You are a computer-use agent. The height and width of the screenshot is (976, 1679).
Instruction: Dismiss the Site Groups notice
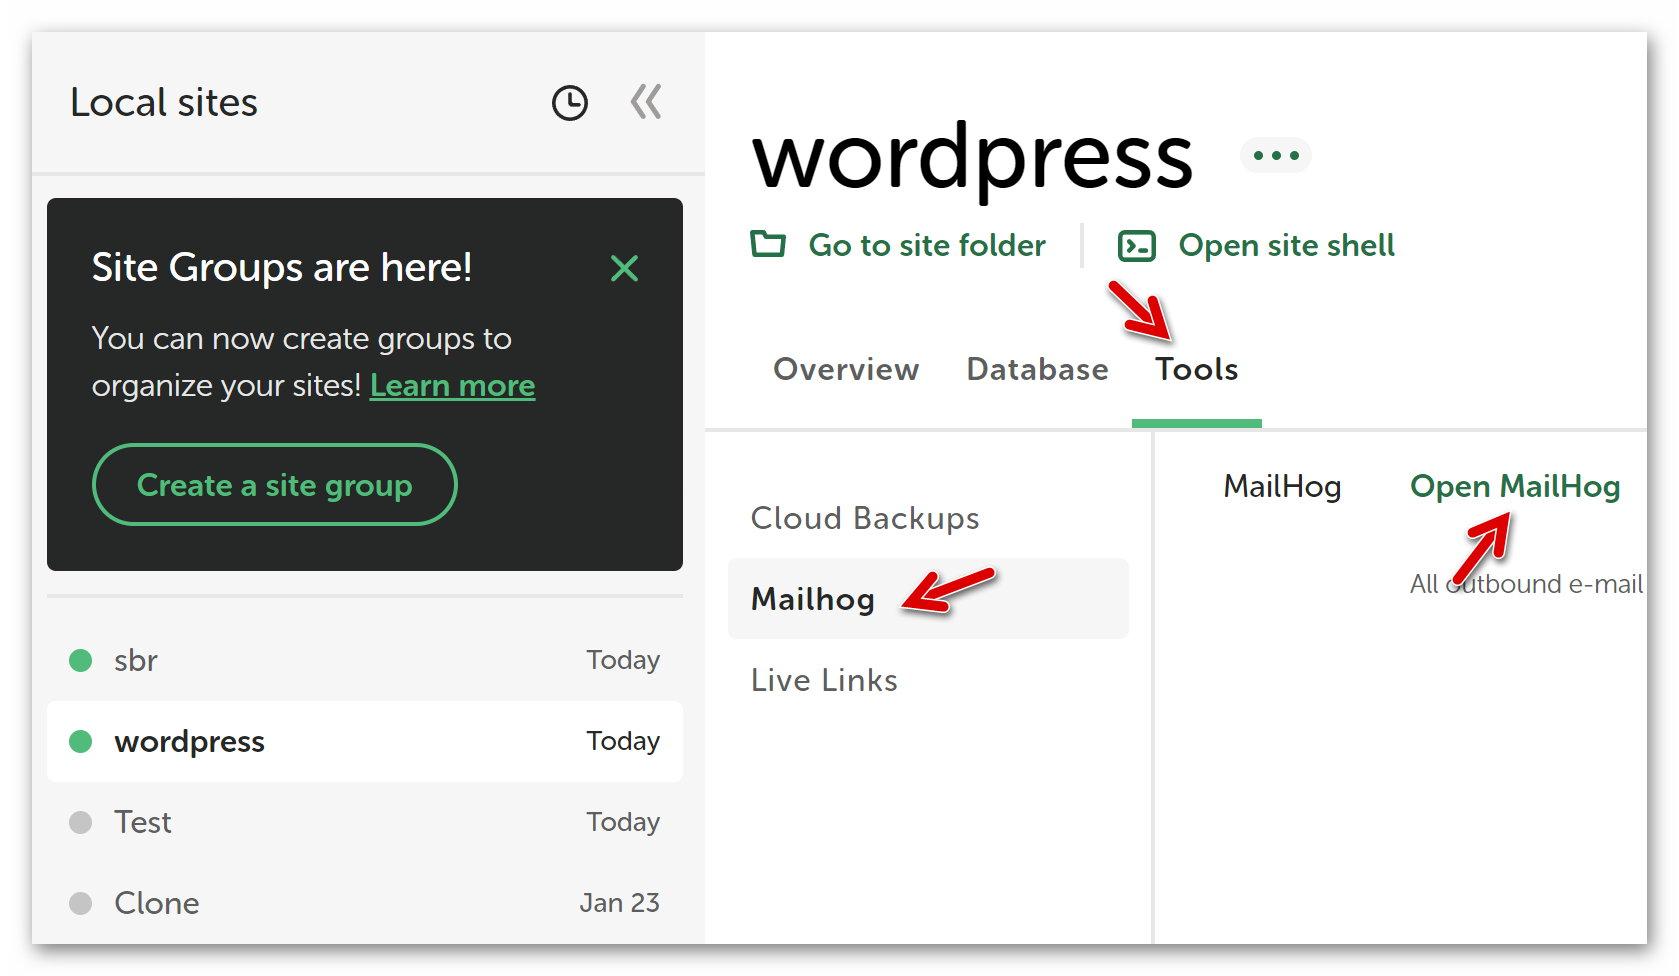(624, 268)
